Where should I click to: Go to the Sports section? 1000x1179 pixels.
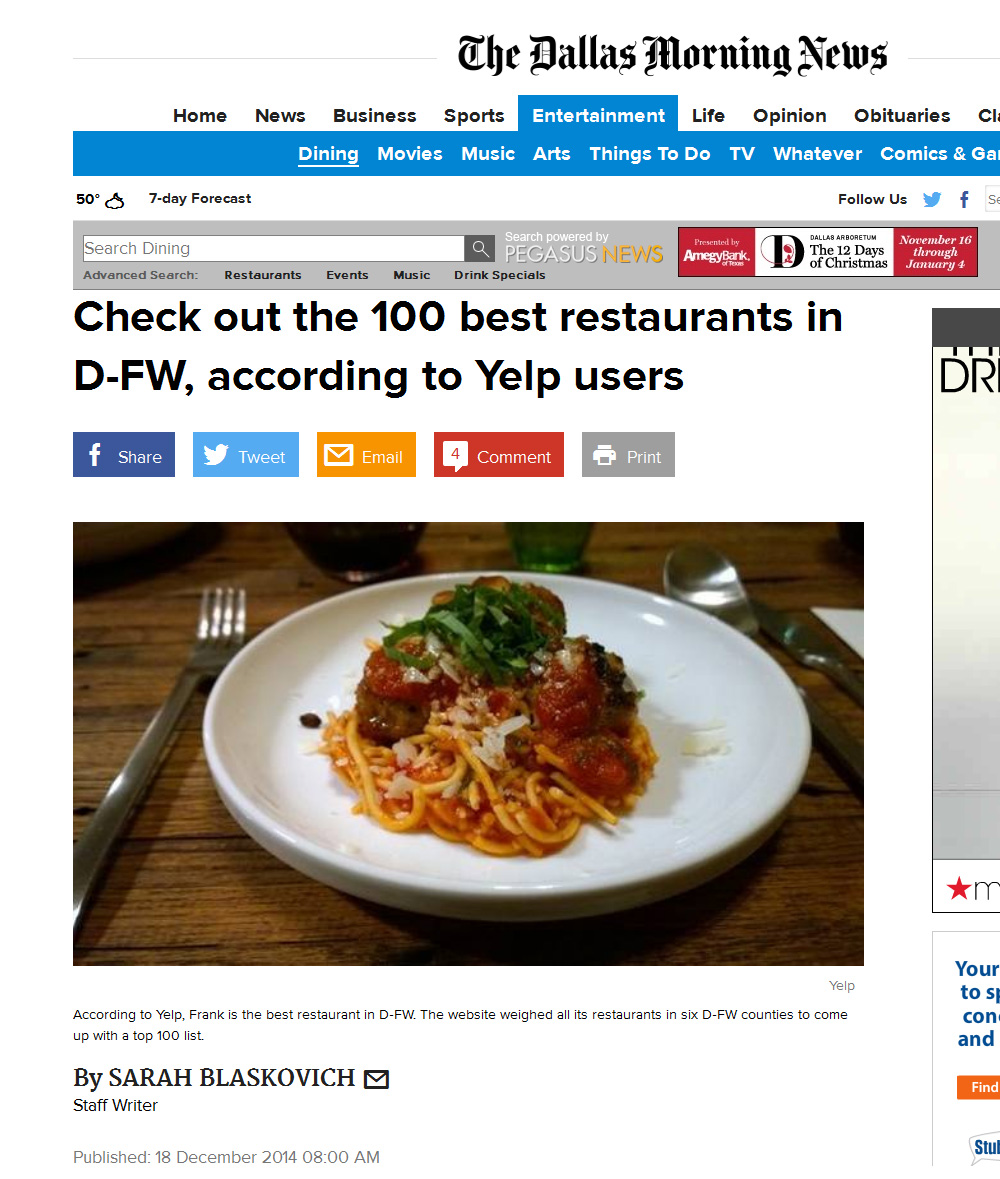click(474, 116)
